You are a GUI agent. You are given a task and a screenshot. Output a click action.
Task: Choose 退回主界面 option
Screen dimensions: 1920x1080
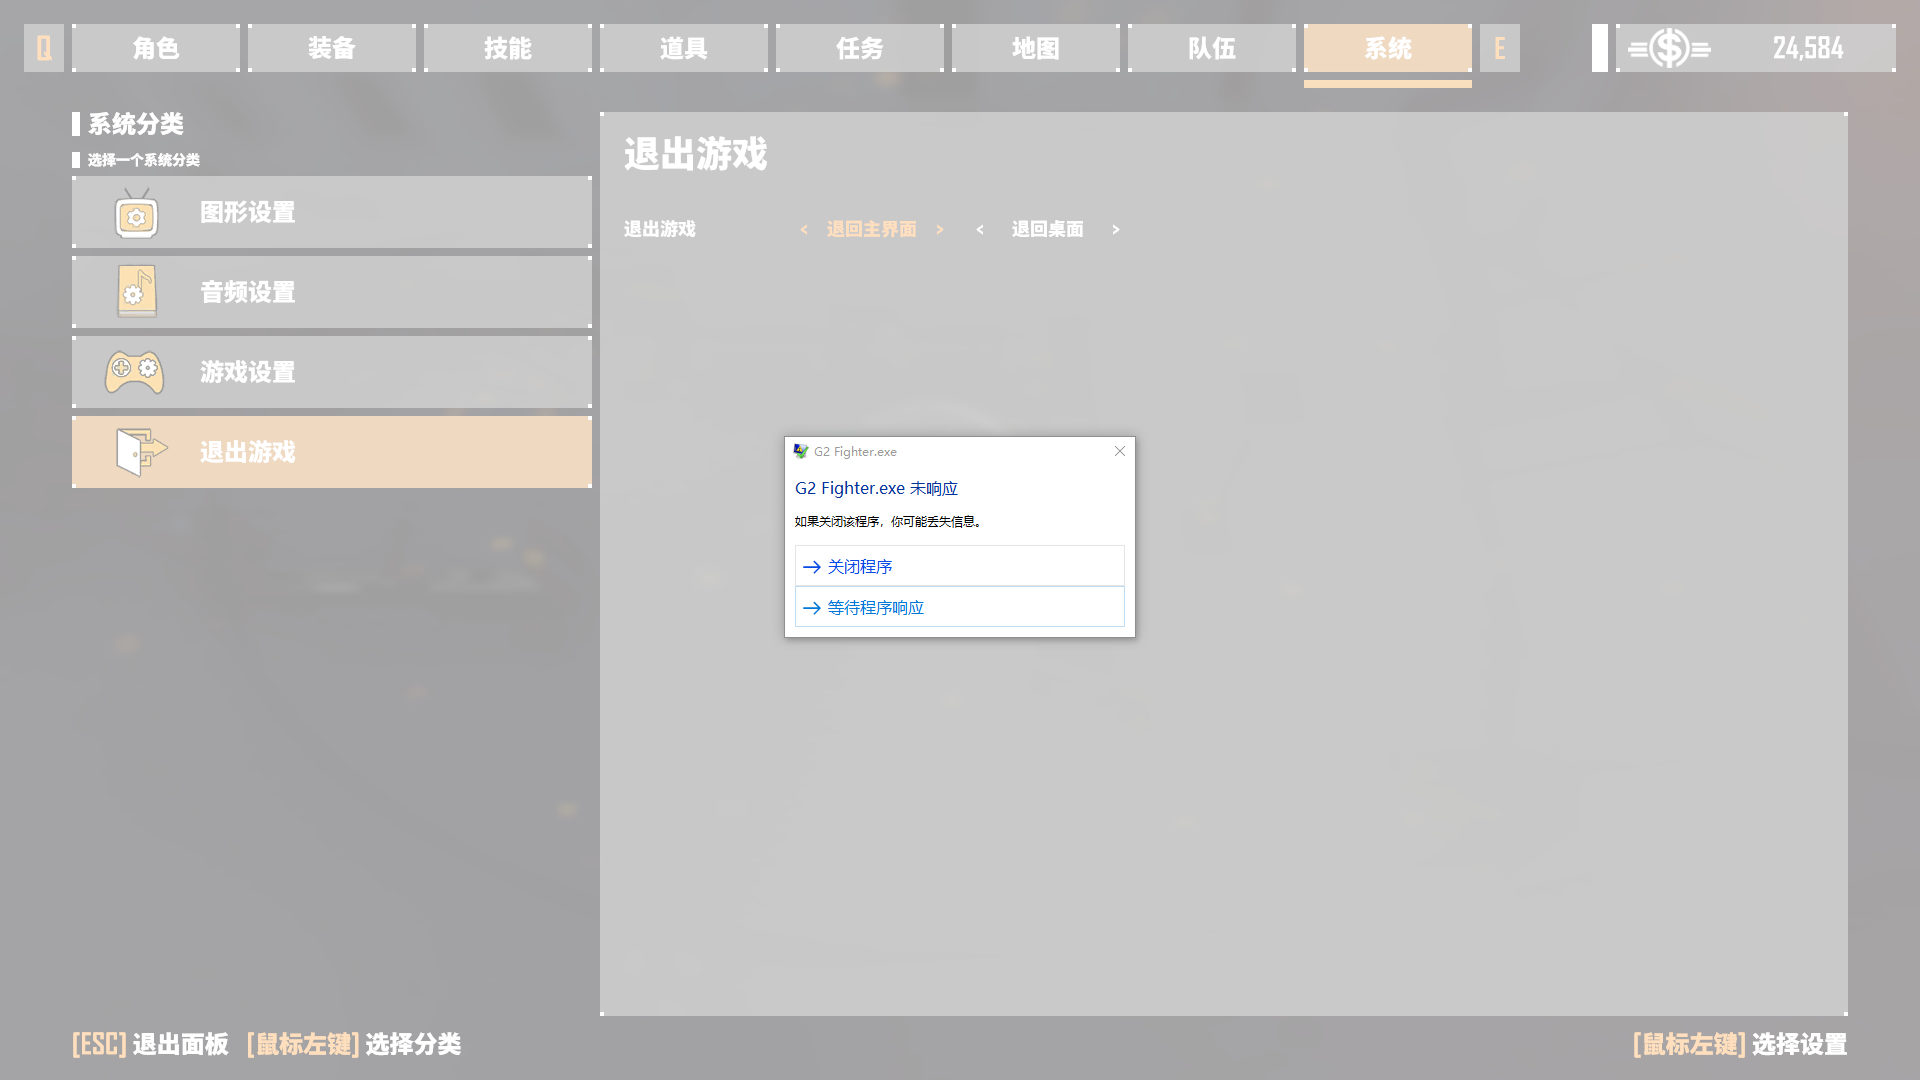pos(871,229)
